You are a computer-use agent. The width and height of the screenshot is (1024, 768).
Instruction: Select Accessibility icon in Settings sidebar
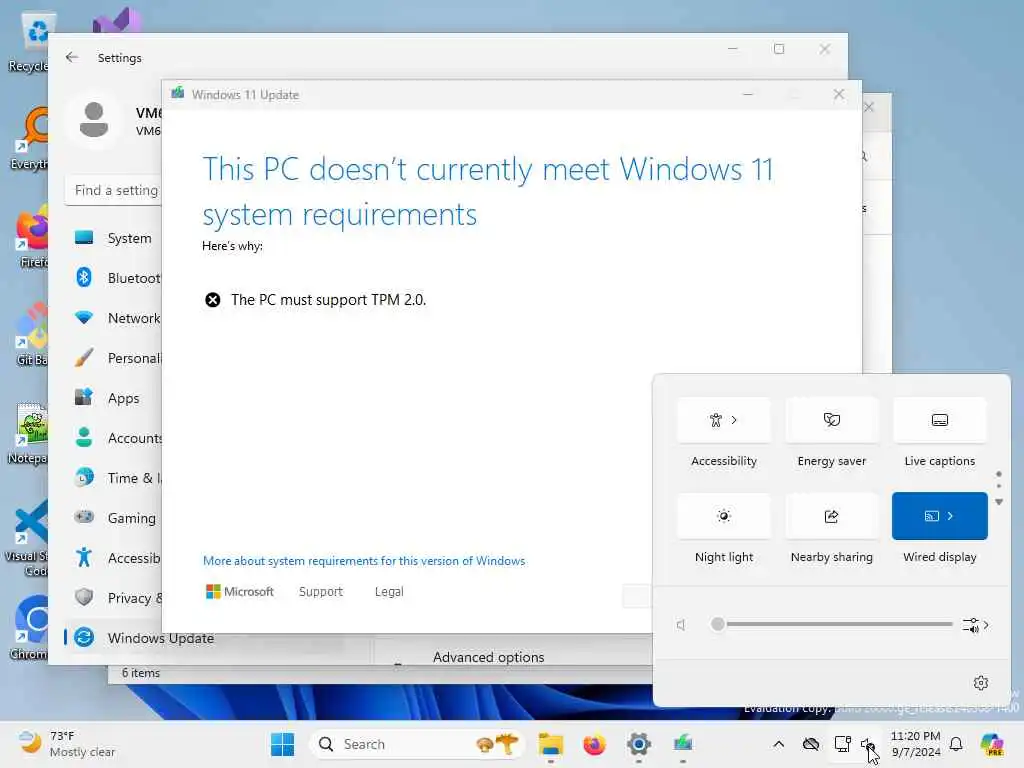84,558
